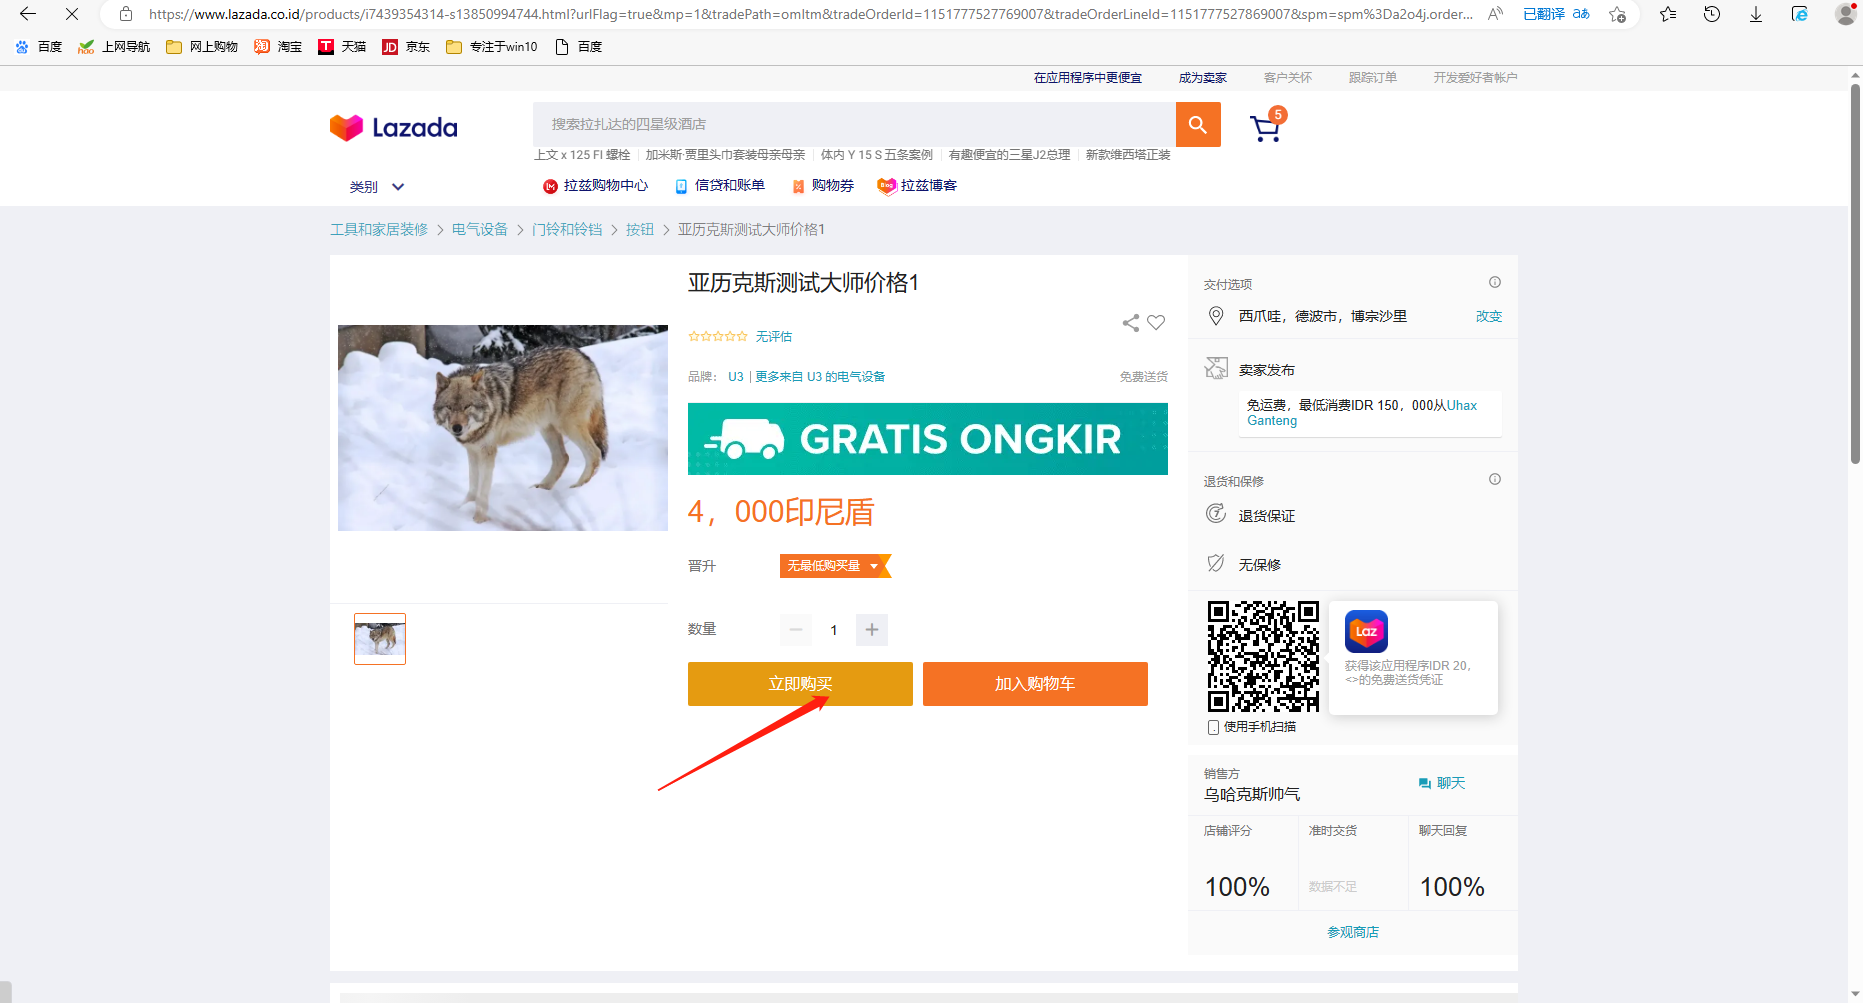1863x1003 pixels.
Task: Select the wolf product thumbnail
Action: (x=380, y=639)
